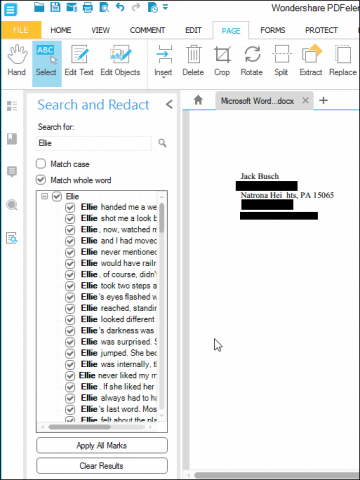Screen dimensions: 360x480
Task: Select 'Ellie would have railr' result text
Action: 119,263
